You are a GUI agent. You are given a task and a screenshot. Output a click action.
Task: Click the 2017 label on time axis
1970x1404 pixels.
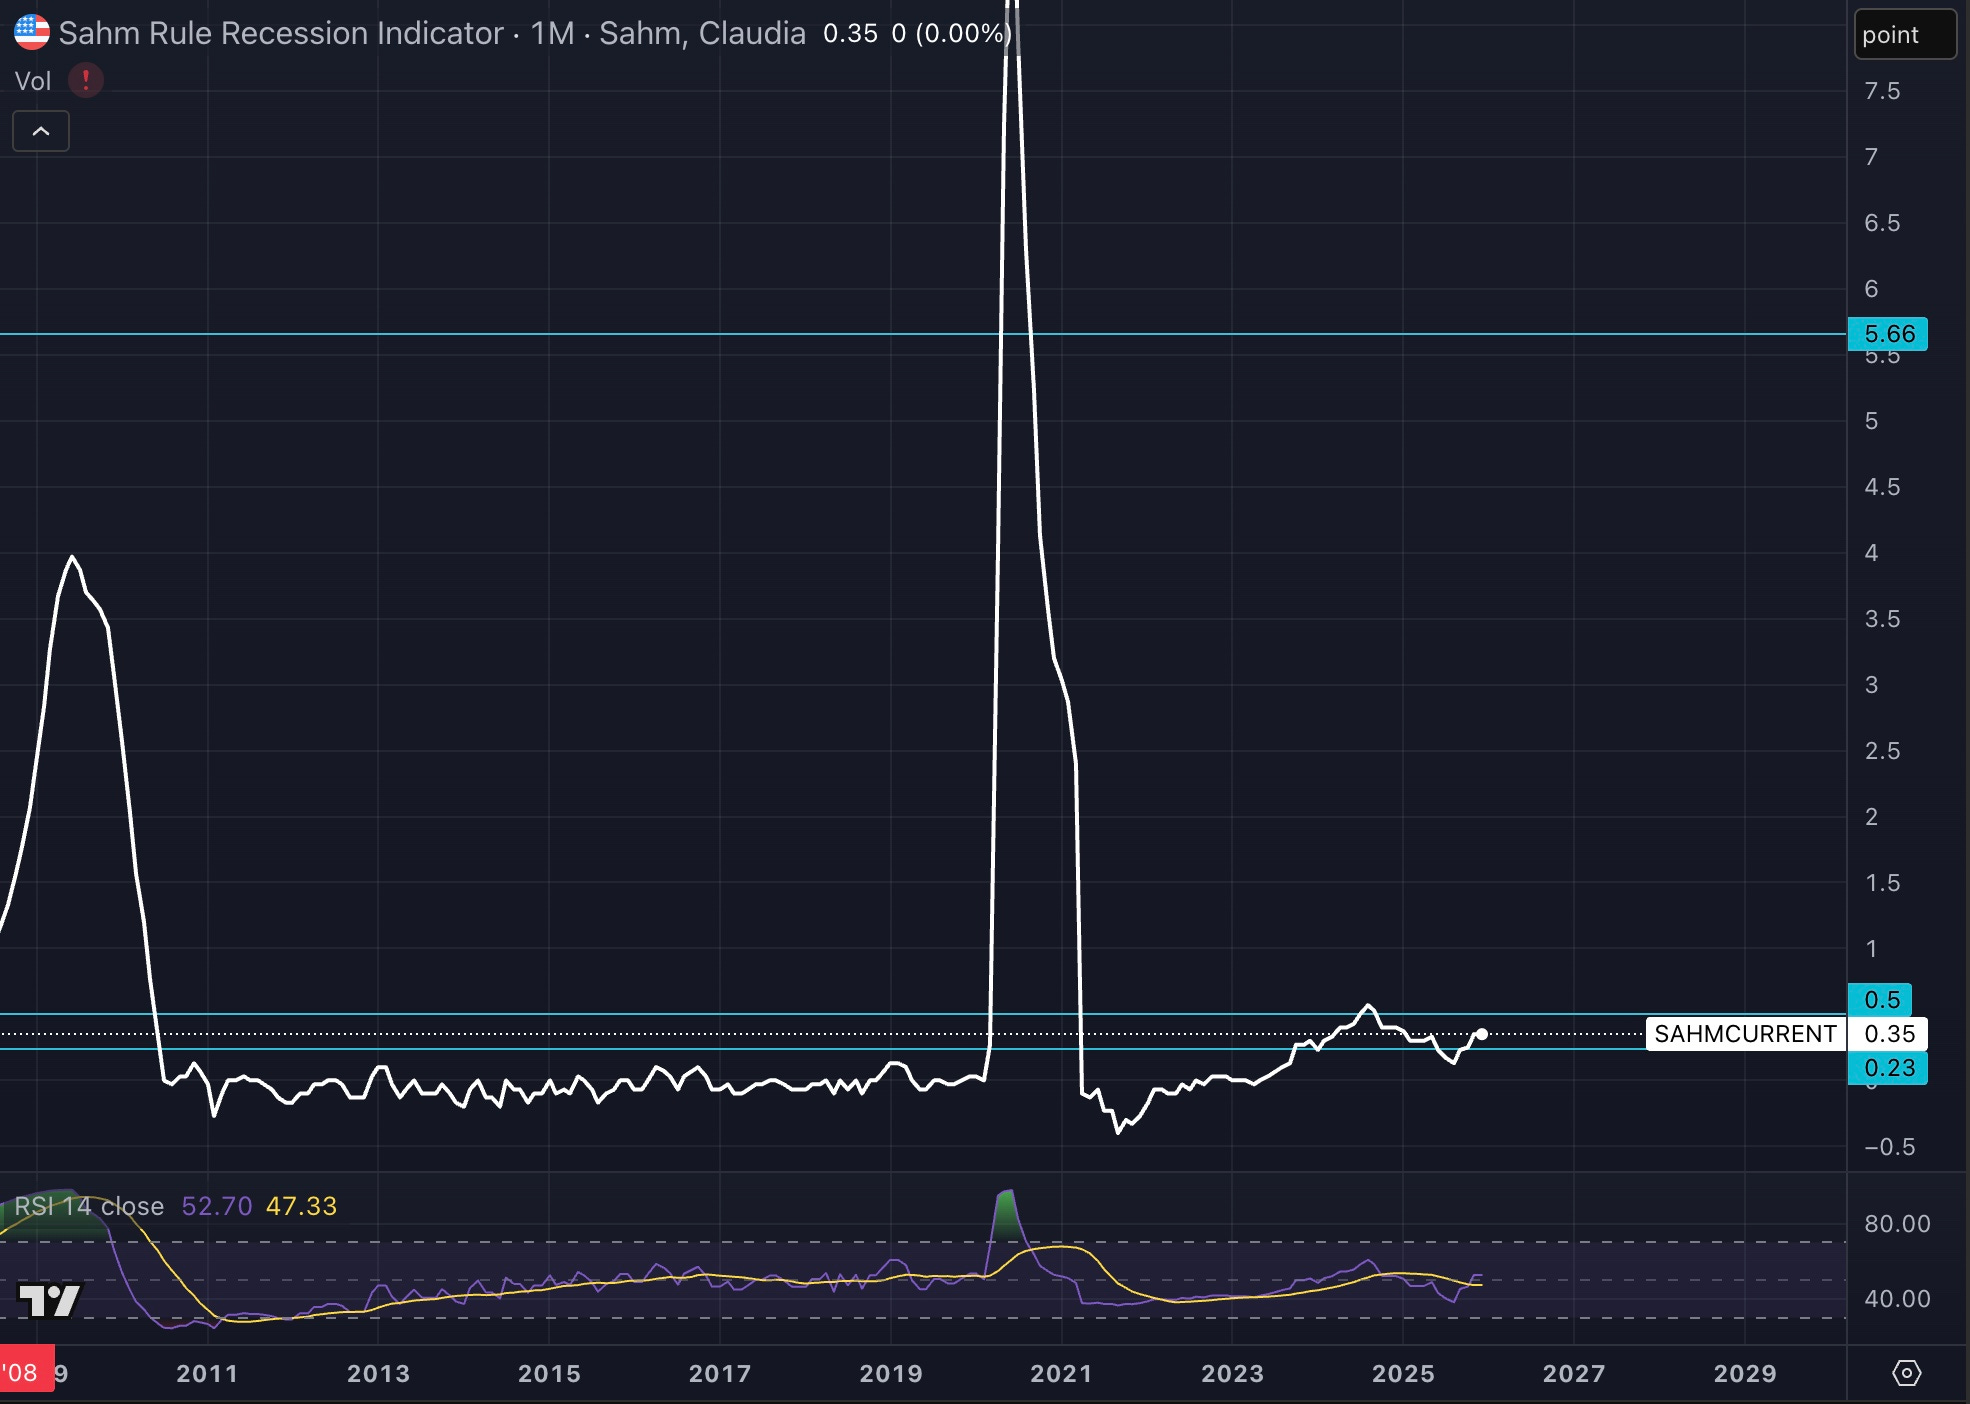pyautogui.click(x=720, y=1374)
